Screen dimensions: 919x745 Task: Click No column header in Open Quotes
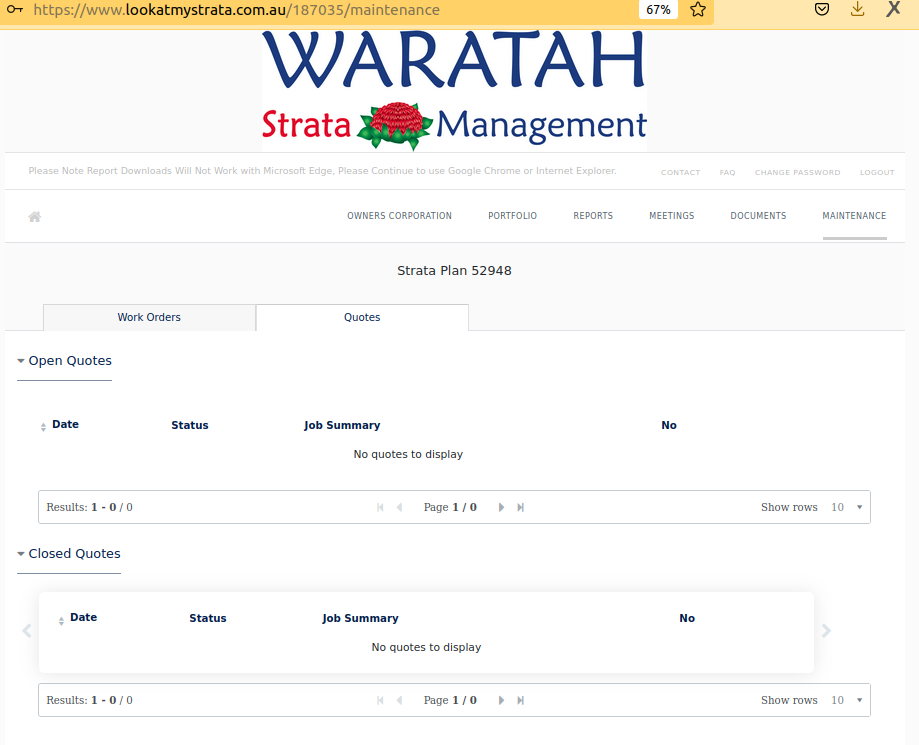click(669, 425)
